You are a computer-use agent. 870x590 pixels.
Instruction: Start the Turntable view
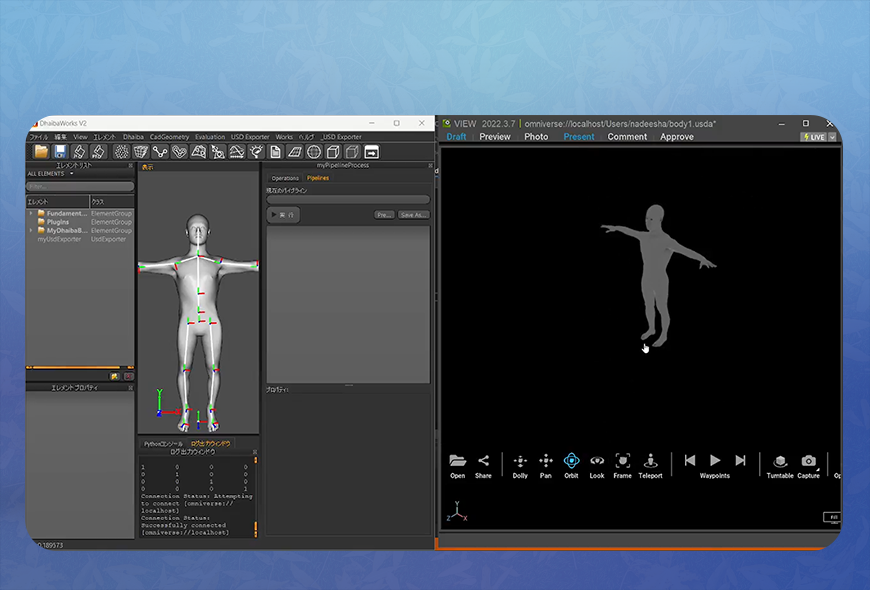coord(780,461)
